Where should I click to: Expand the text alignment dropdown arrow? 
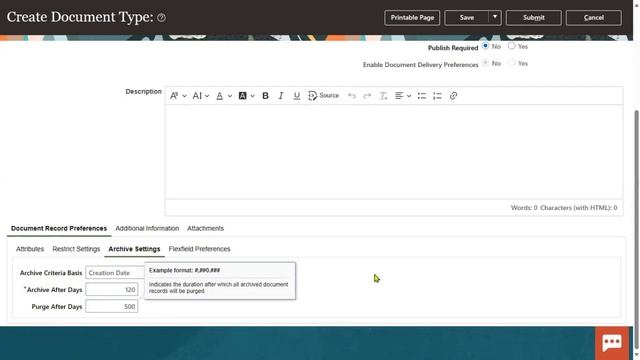(409, 96)
